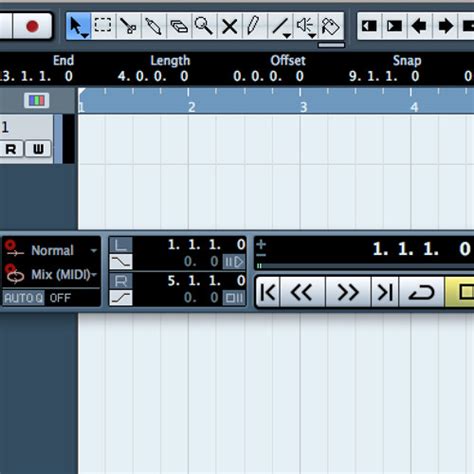Click the transport position slider
Screen dimensions: 474x474
(365, 266)
